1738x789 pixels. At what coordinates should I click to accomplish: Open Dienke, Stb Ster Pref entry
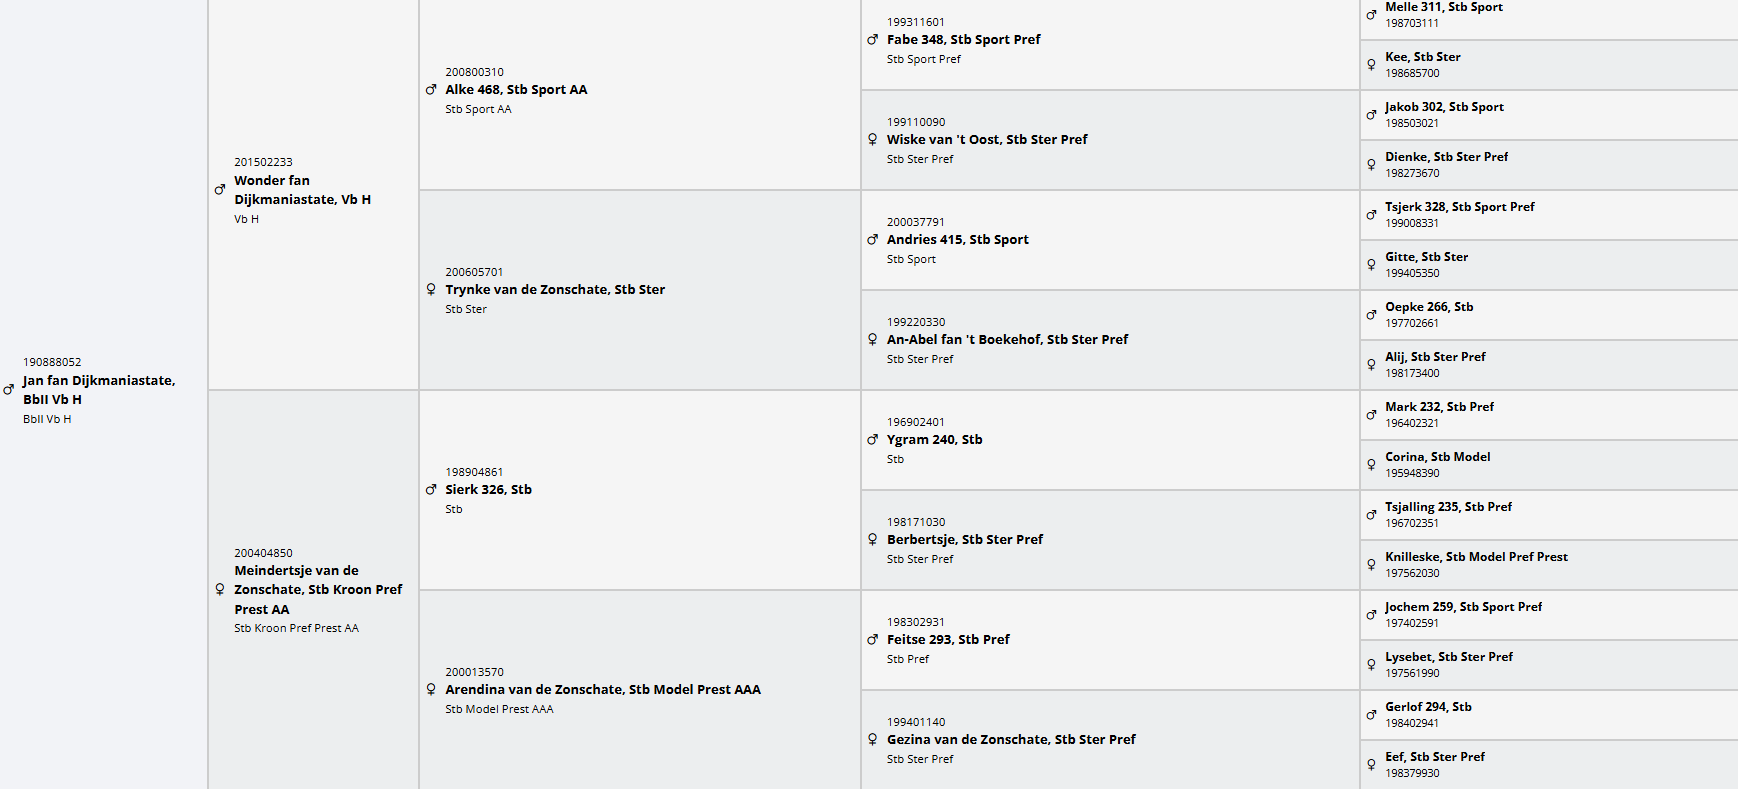coord(1446,157)
